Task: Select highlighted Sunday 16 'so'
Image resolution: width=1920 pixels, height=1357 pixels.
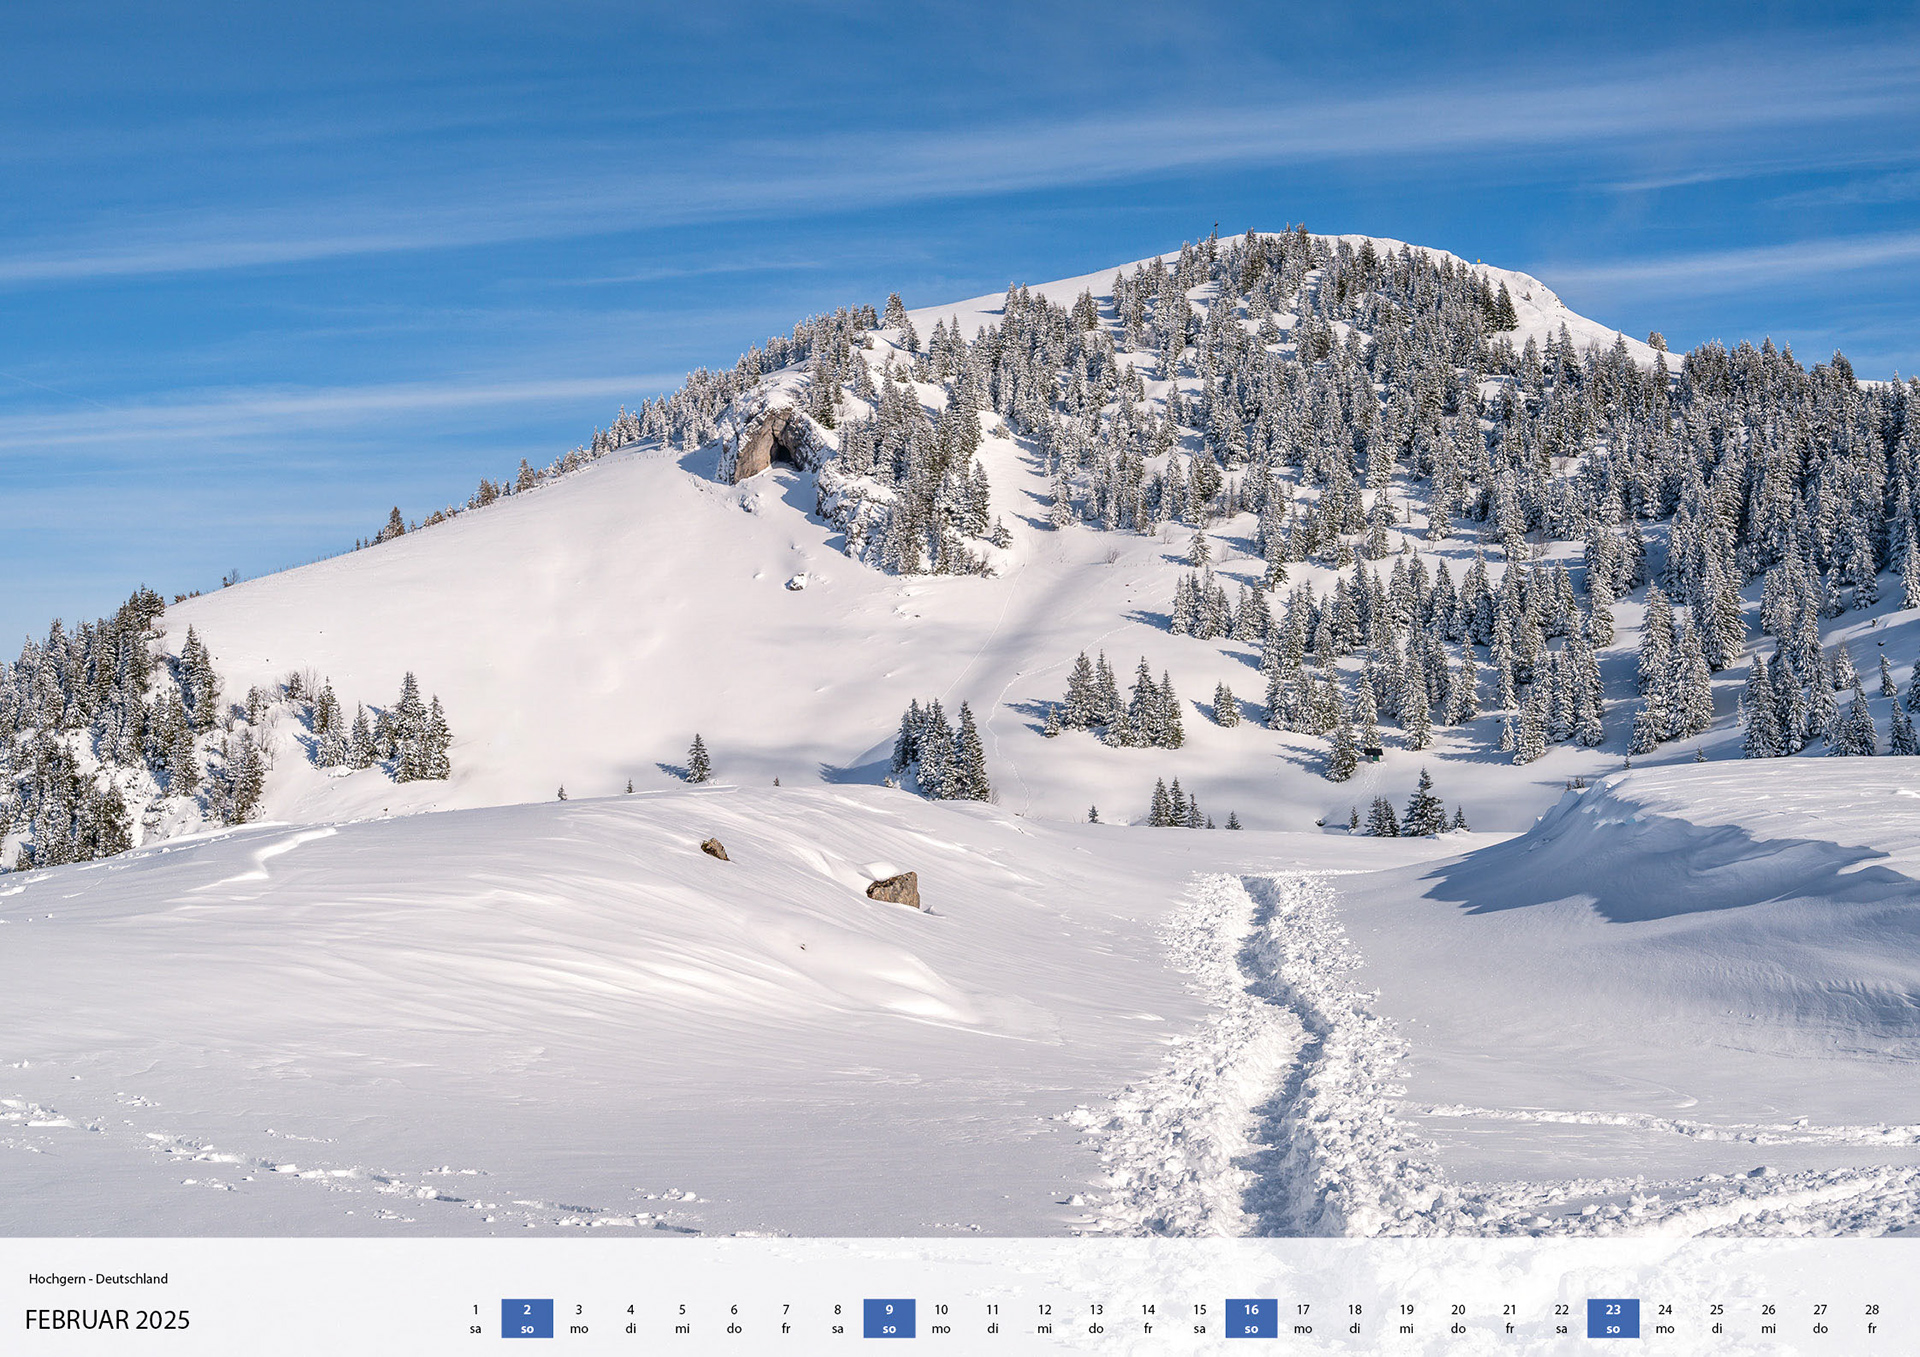Action: click(1251, 1319)
